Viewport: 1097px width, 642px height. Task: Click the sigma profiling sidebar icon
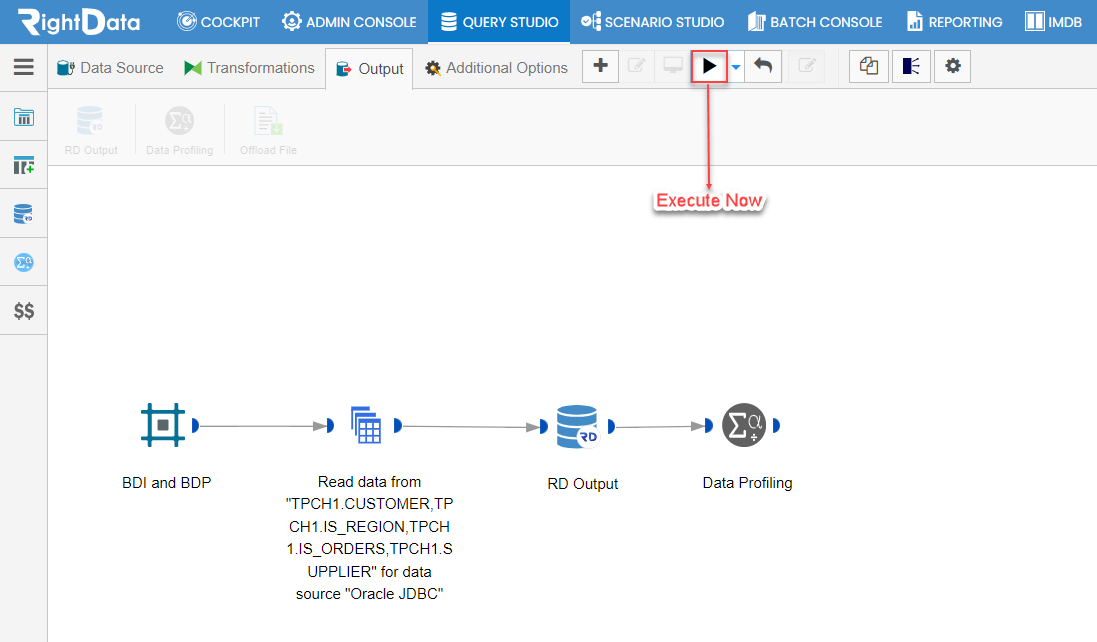pos(24,262)
